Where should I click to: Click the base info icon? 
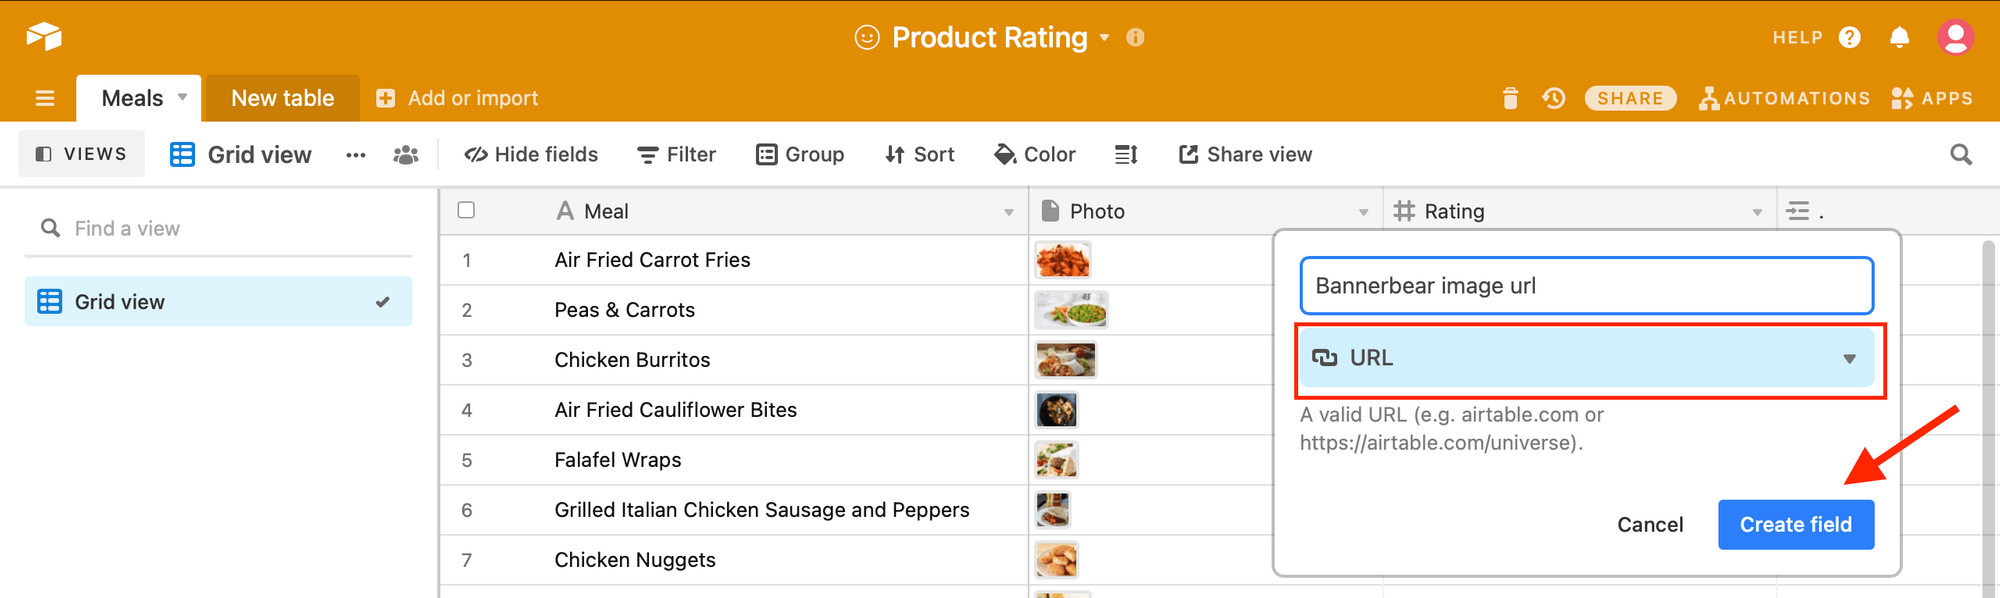click(x=1135, y=37)
